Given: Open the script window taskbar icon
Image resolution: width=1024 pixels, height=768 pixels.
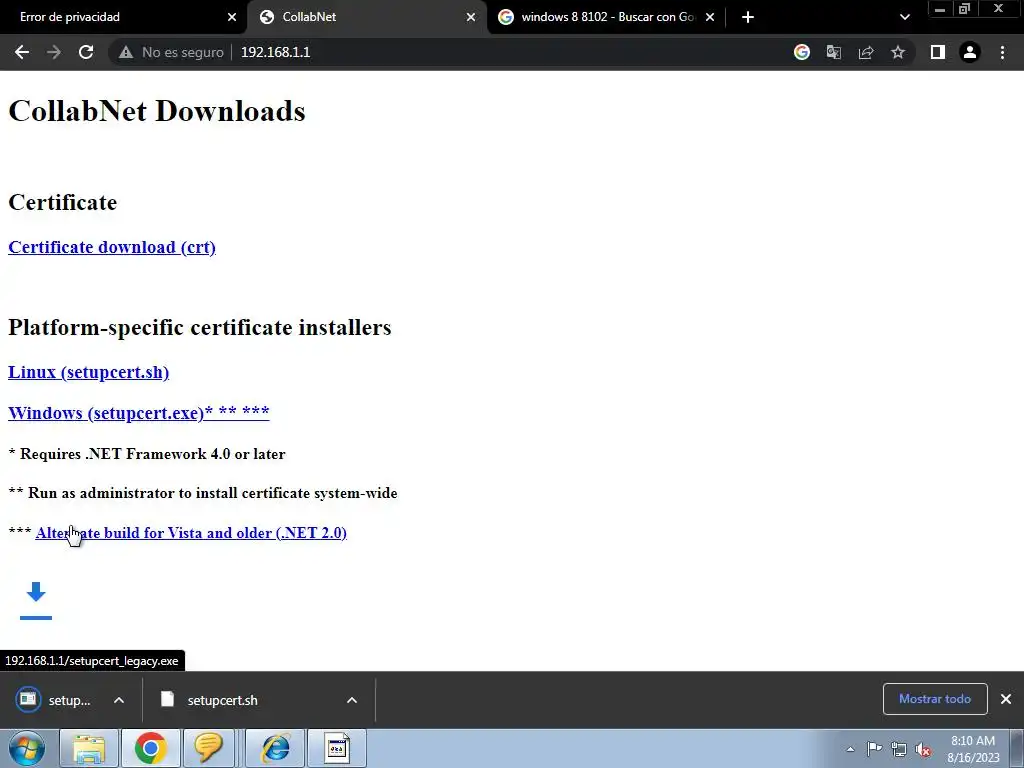Looking at the screenshot, I should coord(337,748).
